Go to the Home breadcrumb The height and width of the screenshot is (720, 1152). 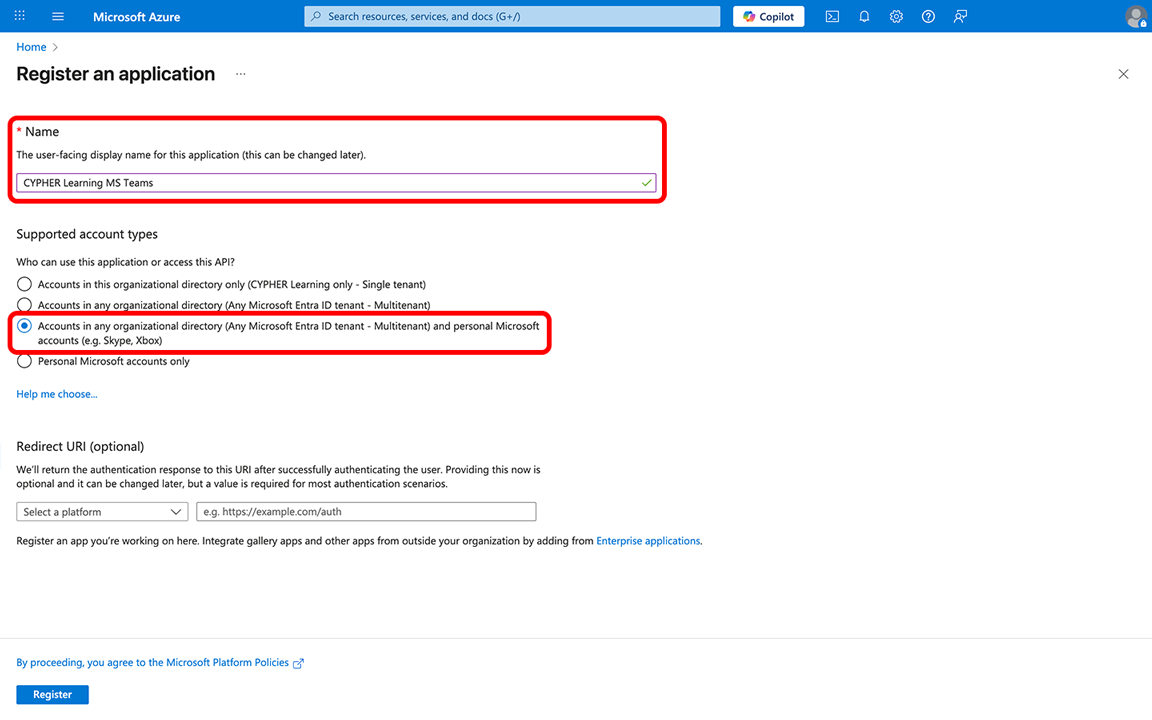point(31,47)
